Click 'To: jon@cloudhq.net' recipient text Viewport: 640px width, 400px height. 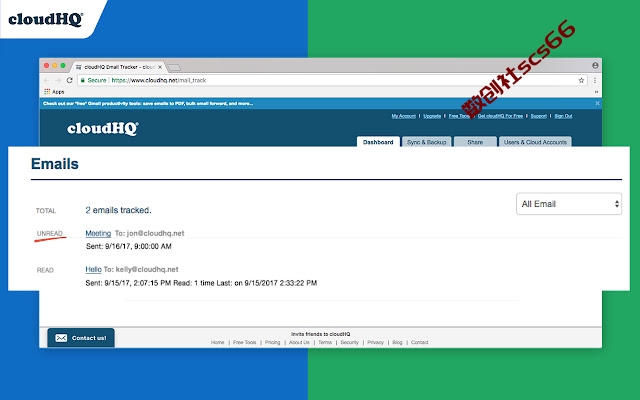[x=149, y=233]
